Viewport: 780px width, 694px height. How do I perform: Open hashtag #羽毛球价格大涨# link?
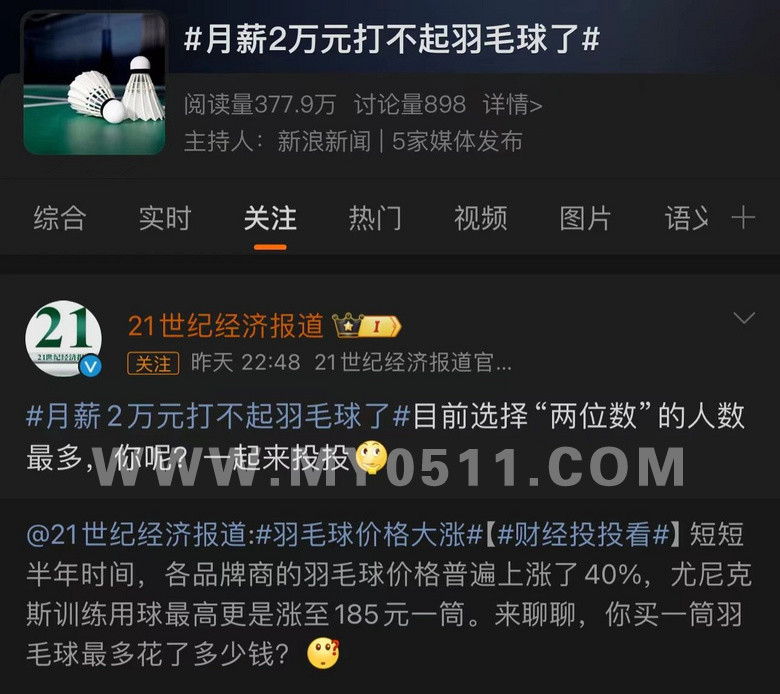point(370,535)
